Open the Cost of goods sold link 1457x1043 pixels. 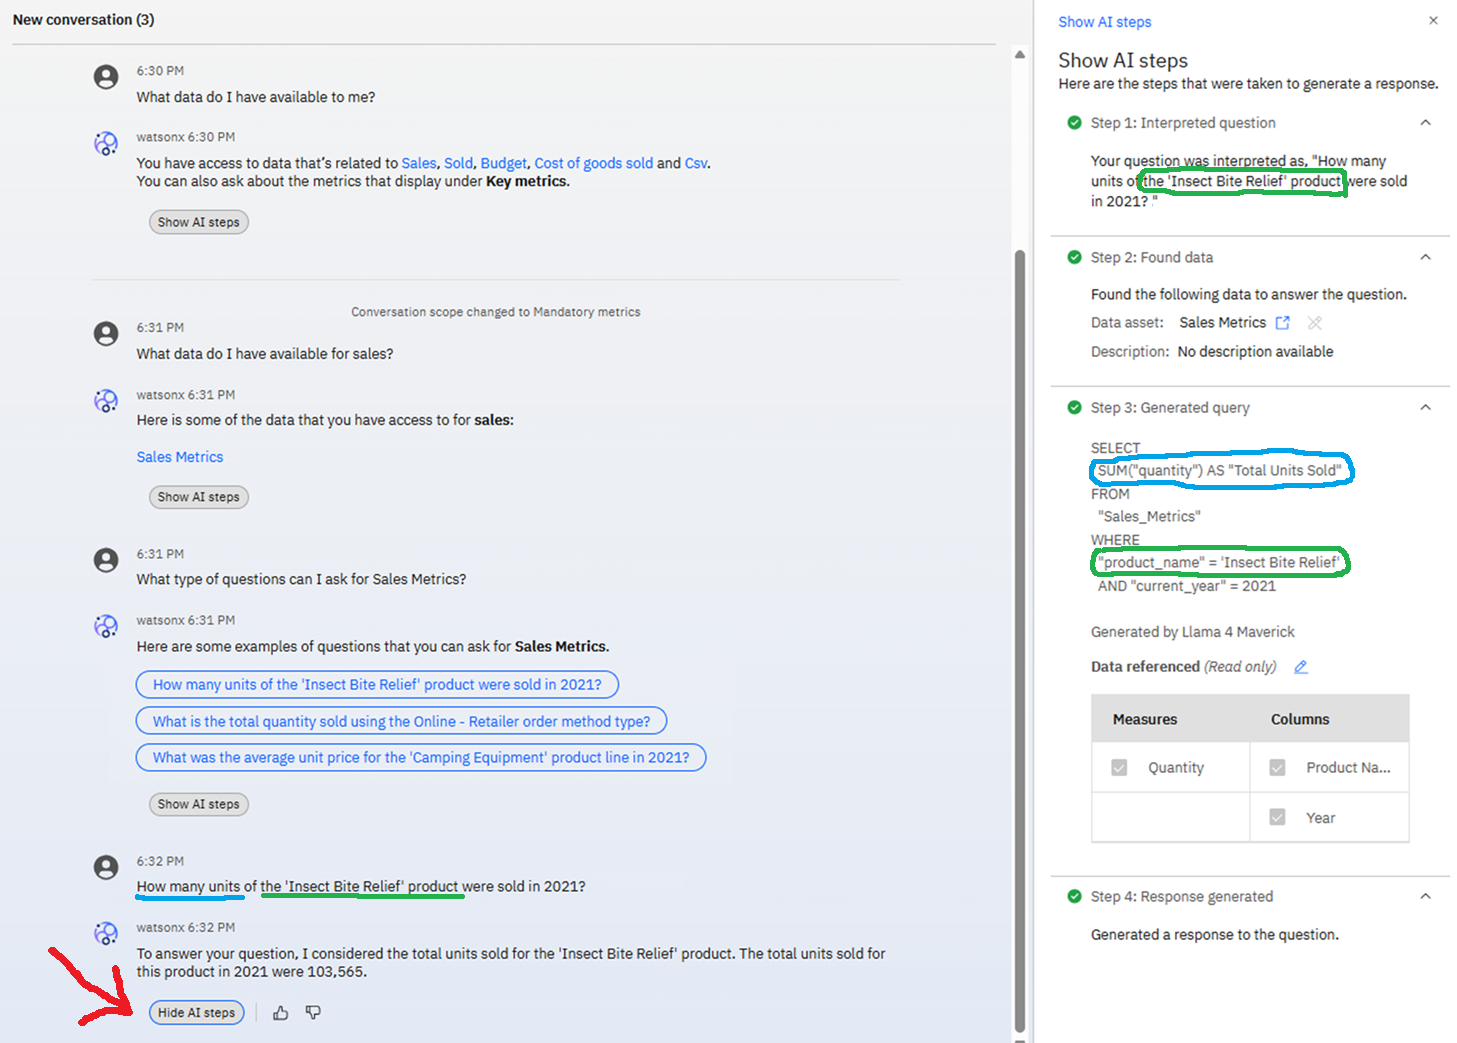point(593,163)
